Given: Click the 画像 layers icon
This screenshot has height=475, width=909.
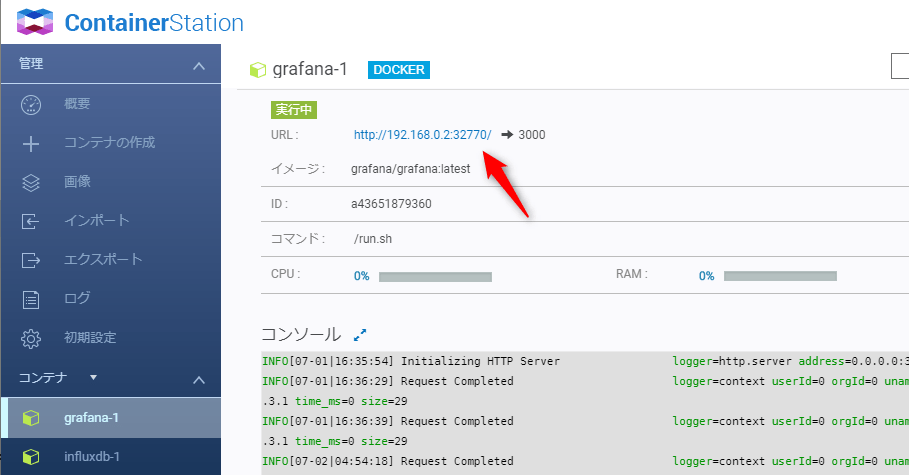Looking at the screenshot, I should tap(31, 182).
